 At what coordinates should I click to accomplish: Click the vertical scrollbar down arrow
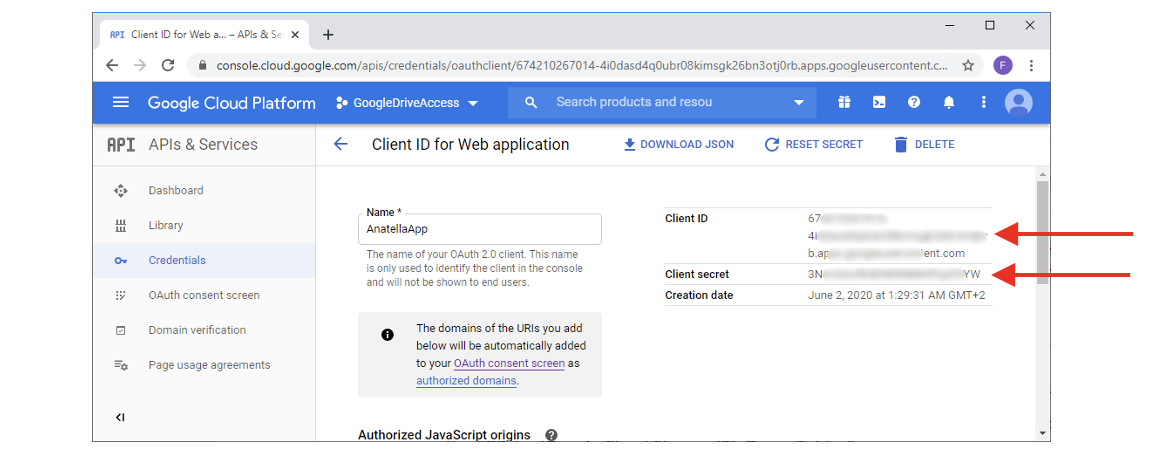coord(1043,433)
